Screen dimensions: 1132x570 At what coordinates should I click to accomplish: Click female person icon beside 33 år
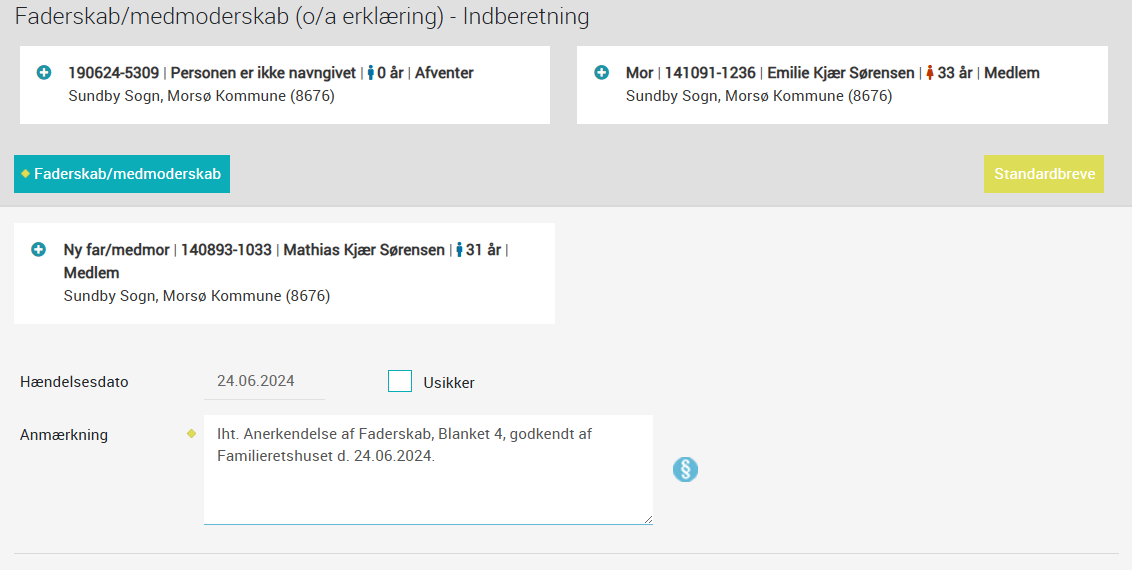[930, 73]
